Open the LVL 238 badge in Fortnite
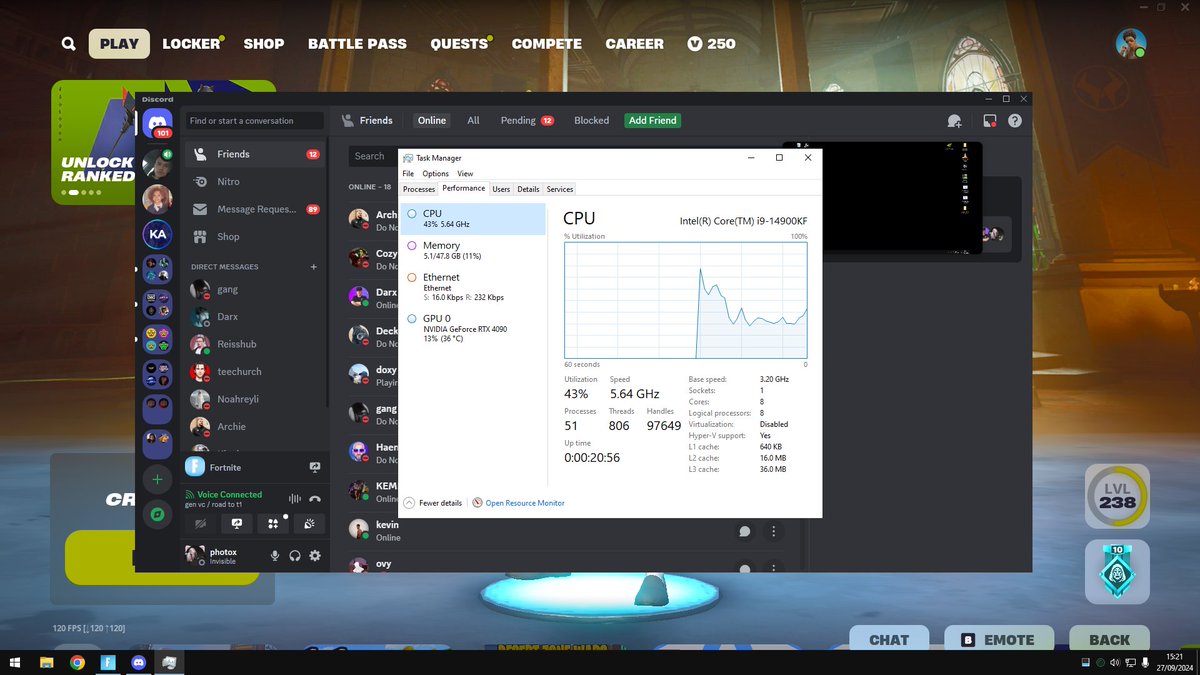The image size is (1200, 675). (1116, 494)
